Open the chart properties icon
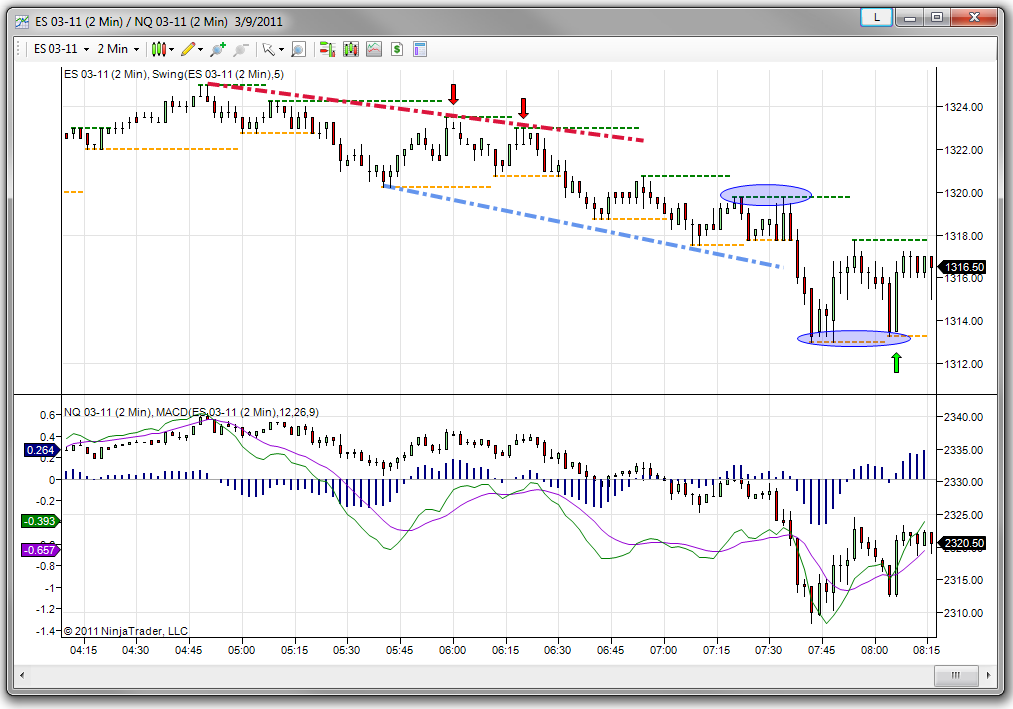Screen dimensions: 1013x709 pyautogui.click(x=420, y=48)
